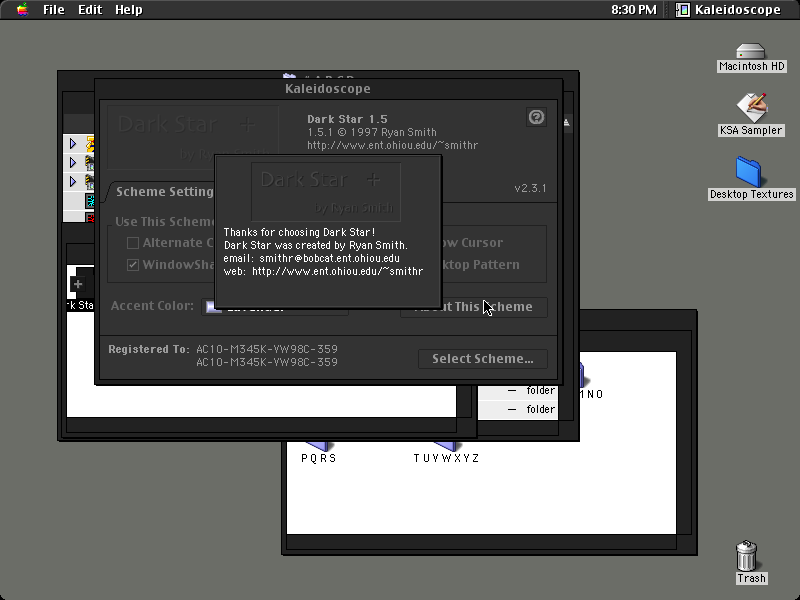Click the Desktop Pattern option label
This screenshot has width=800, height=600.
tap(481, 265)
